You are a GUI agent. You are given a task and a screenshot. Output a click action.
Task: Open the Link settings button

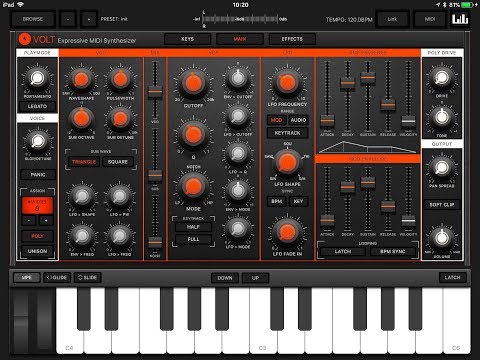tap(392, 19)
